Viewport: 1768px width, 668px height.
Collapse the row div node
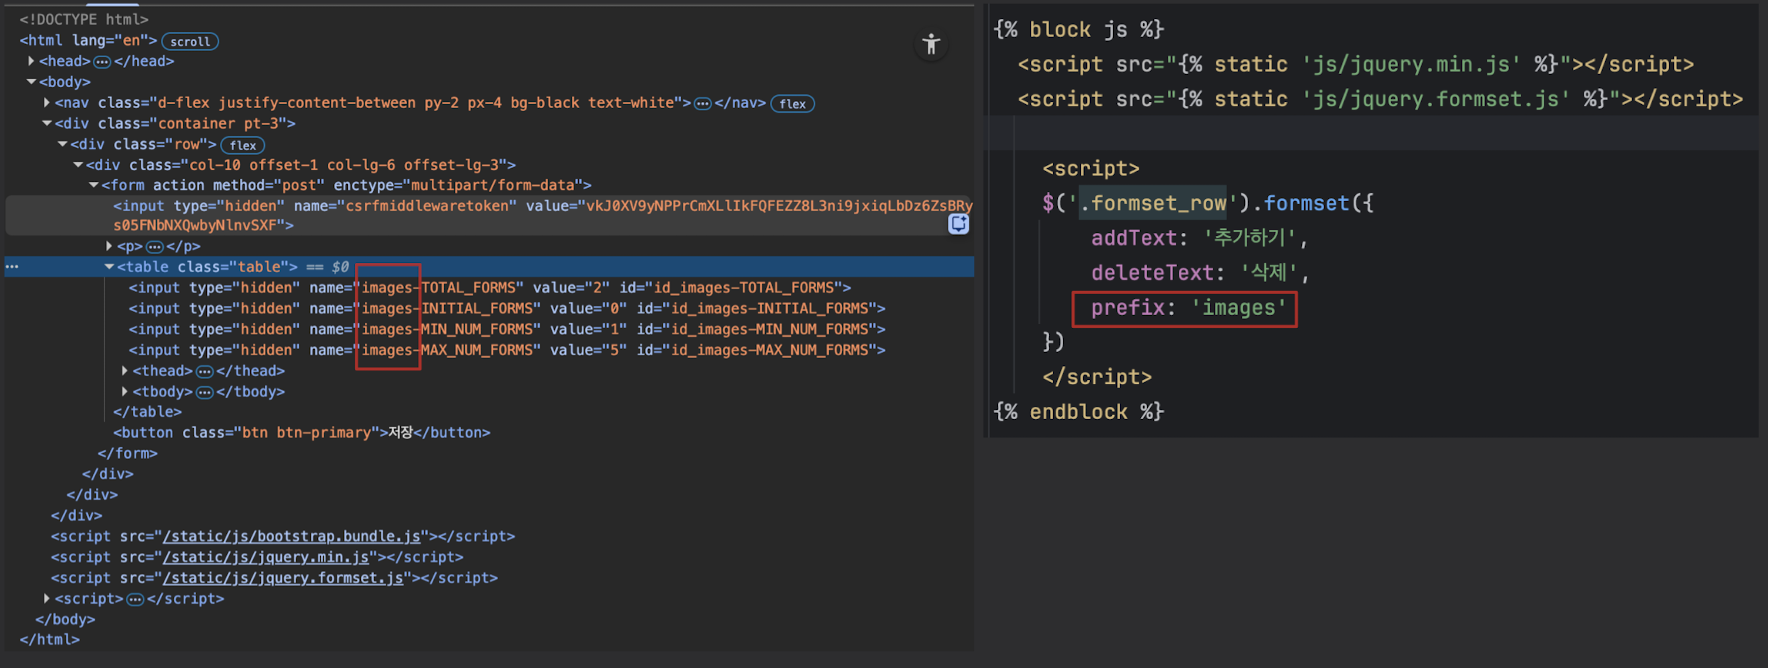point(63,144)
